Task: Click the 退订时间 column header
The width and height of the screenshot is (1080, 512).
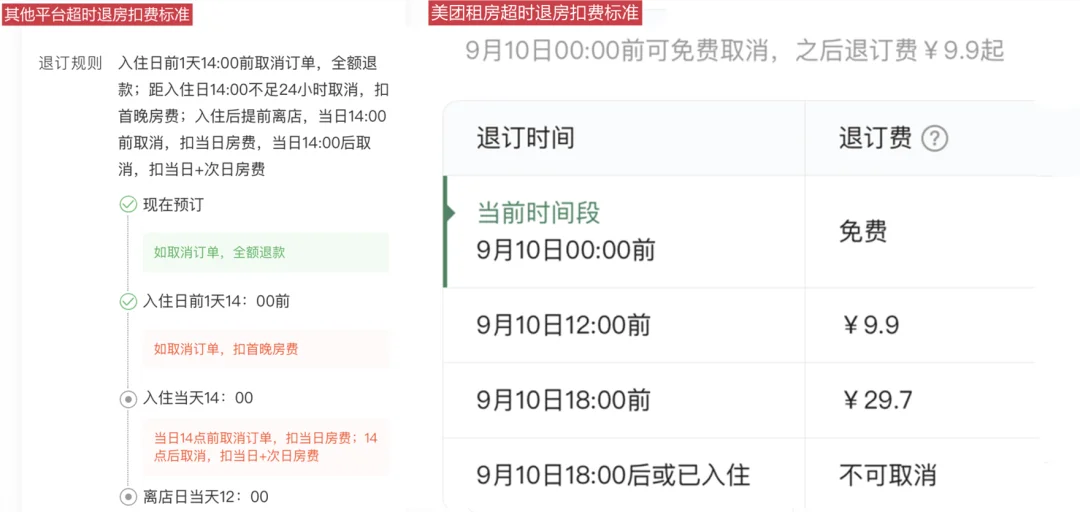Action: (526, 140)
